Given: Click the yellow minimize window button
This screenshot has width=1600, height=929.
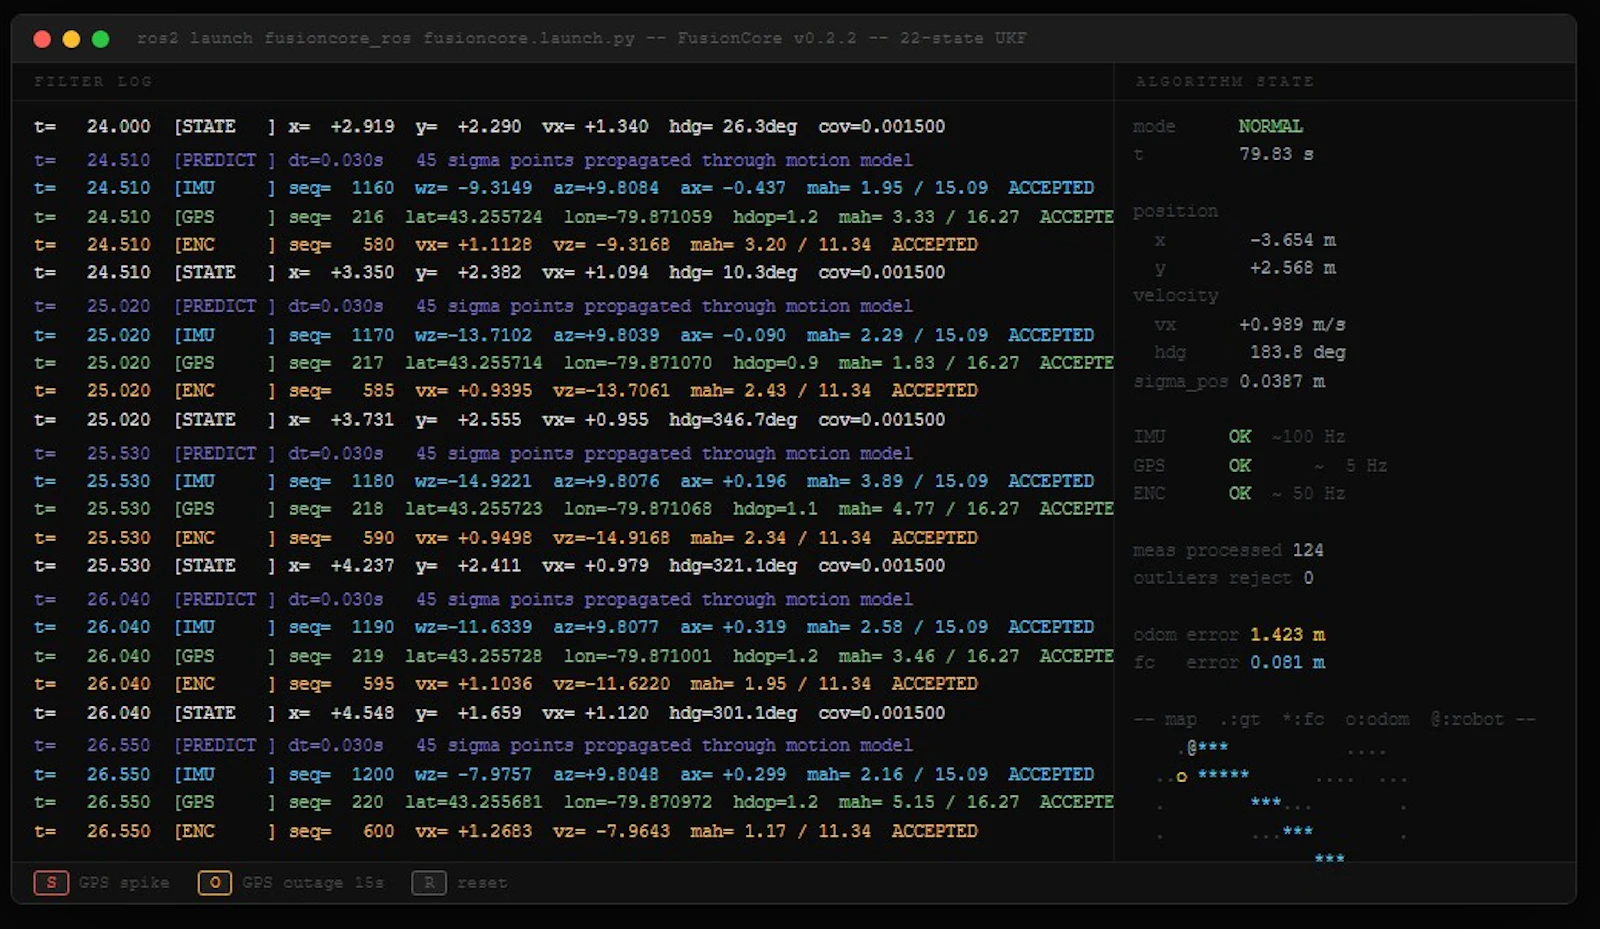Looking at the screenshot, I should point(71,39).
